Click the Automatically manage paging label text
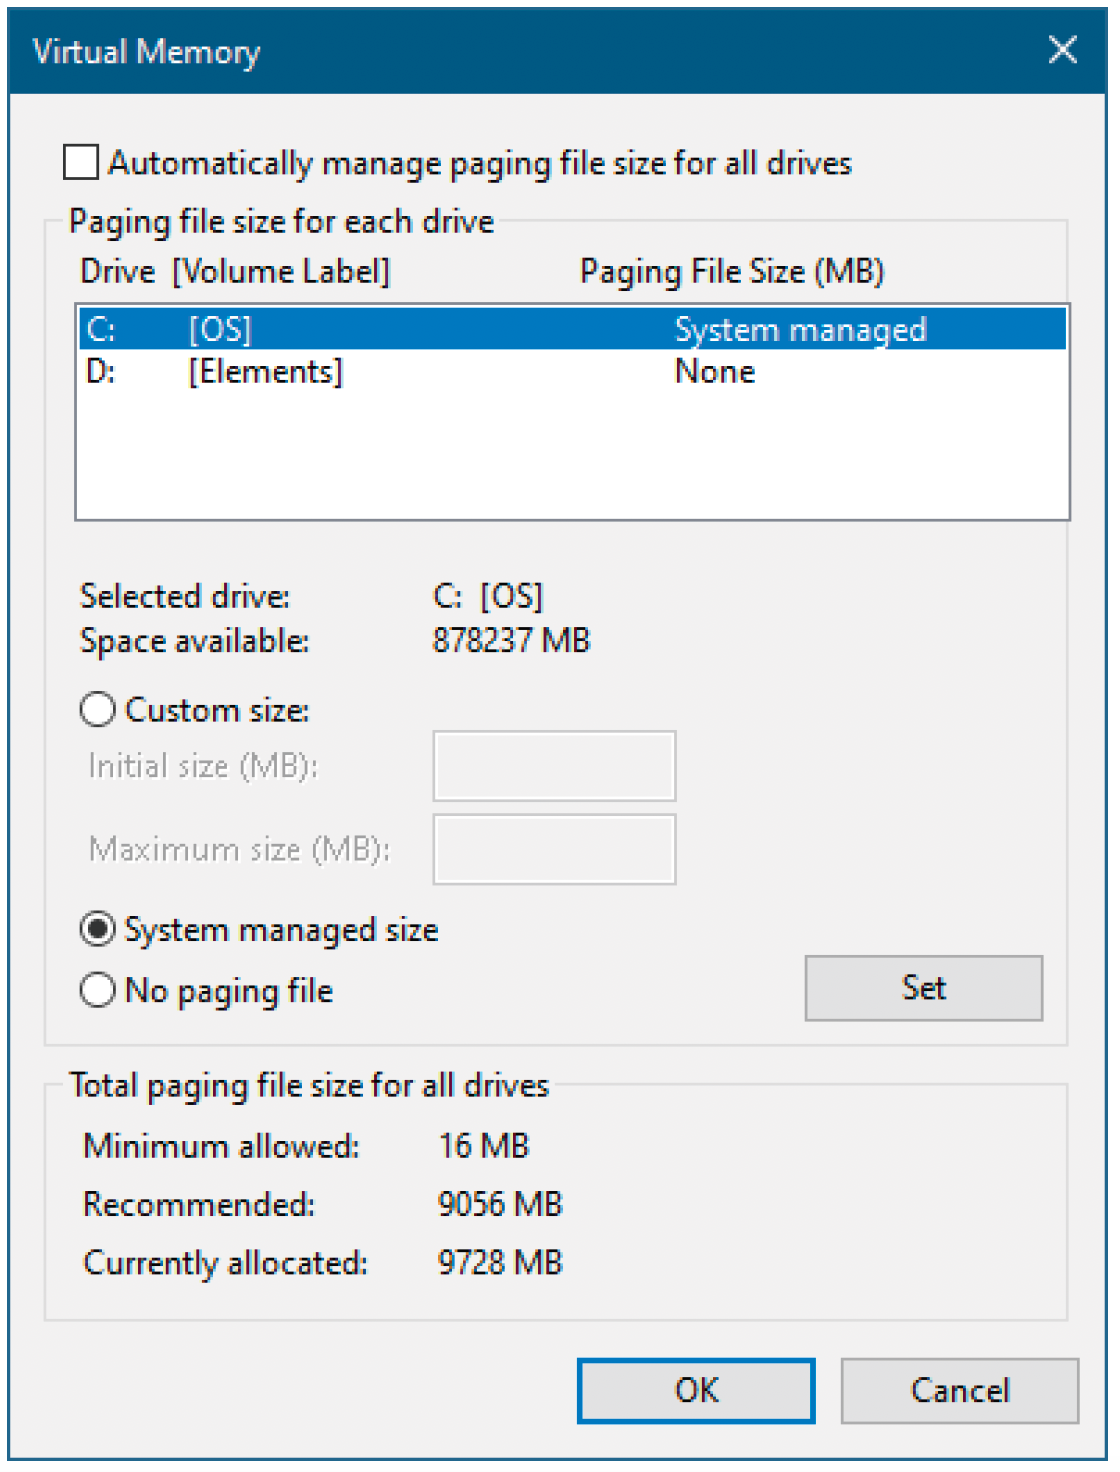The image size is (1120, 1472). [480, 163]
